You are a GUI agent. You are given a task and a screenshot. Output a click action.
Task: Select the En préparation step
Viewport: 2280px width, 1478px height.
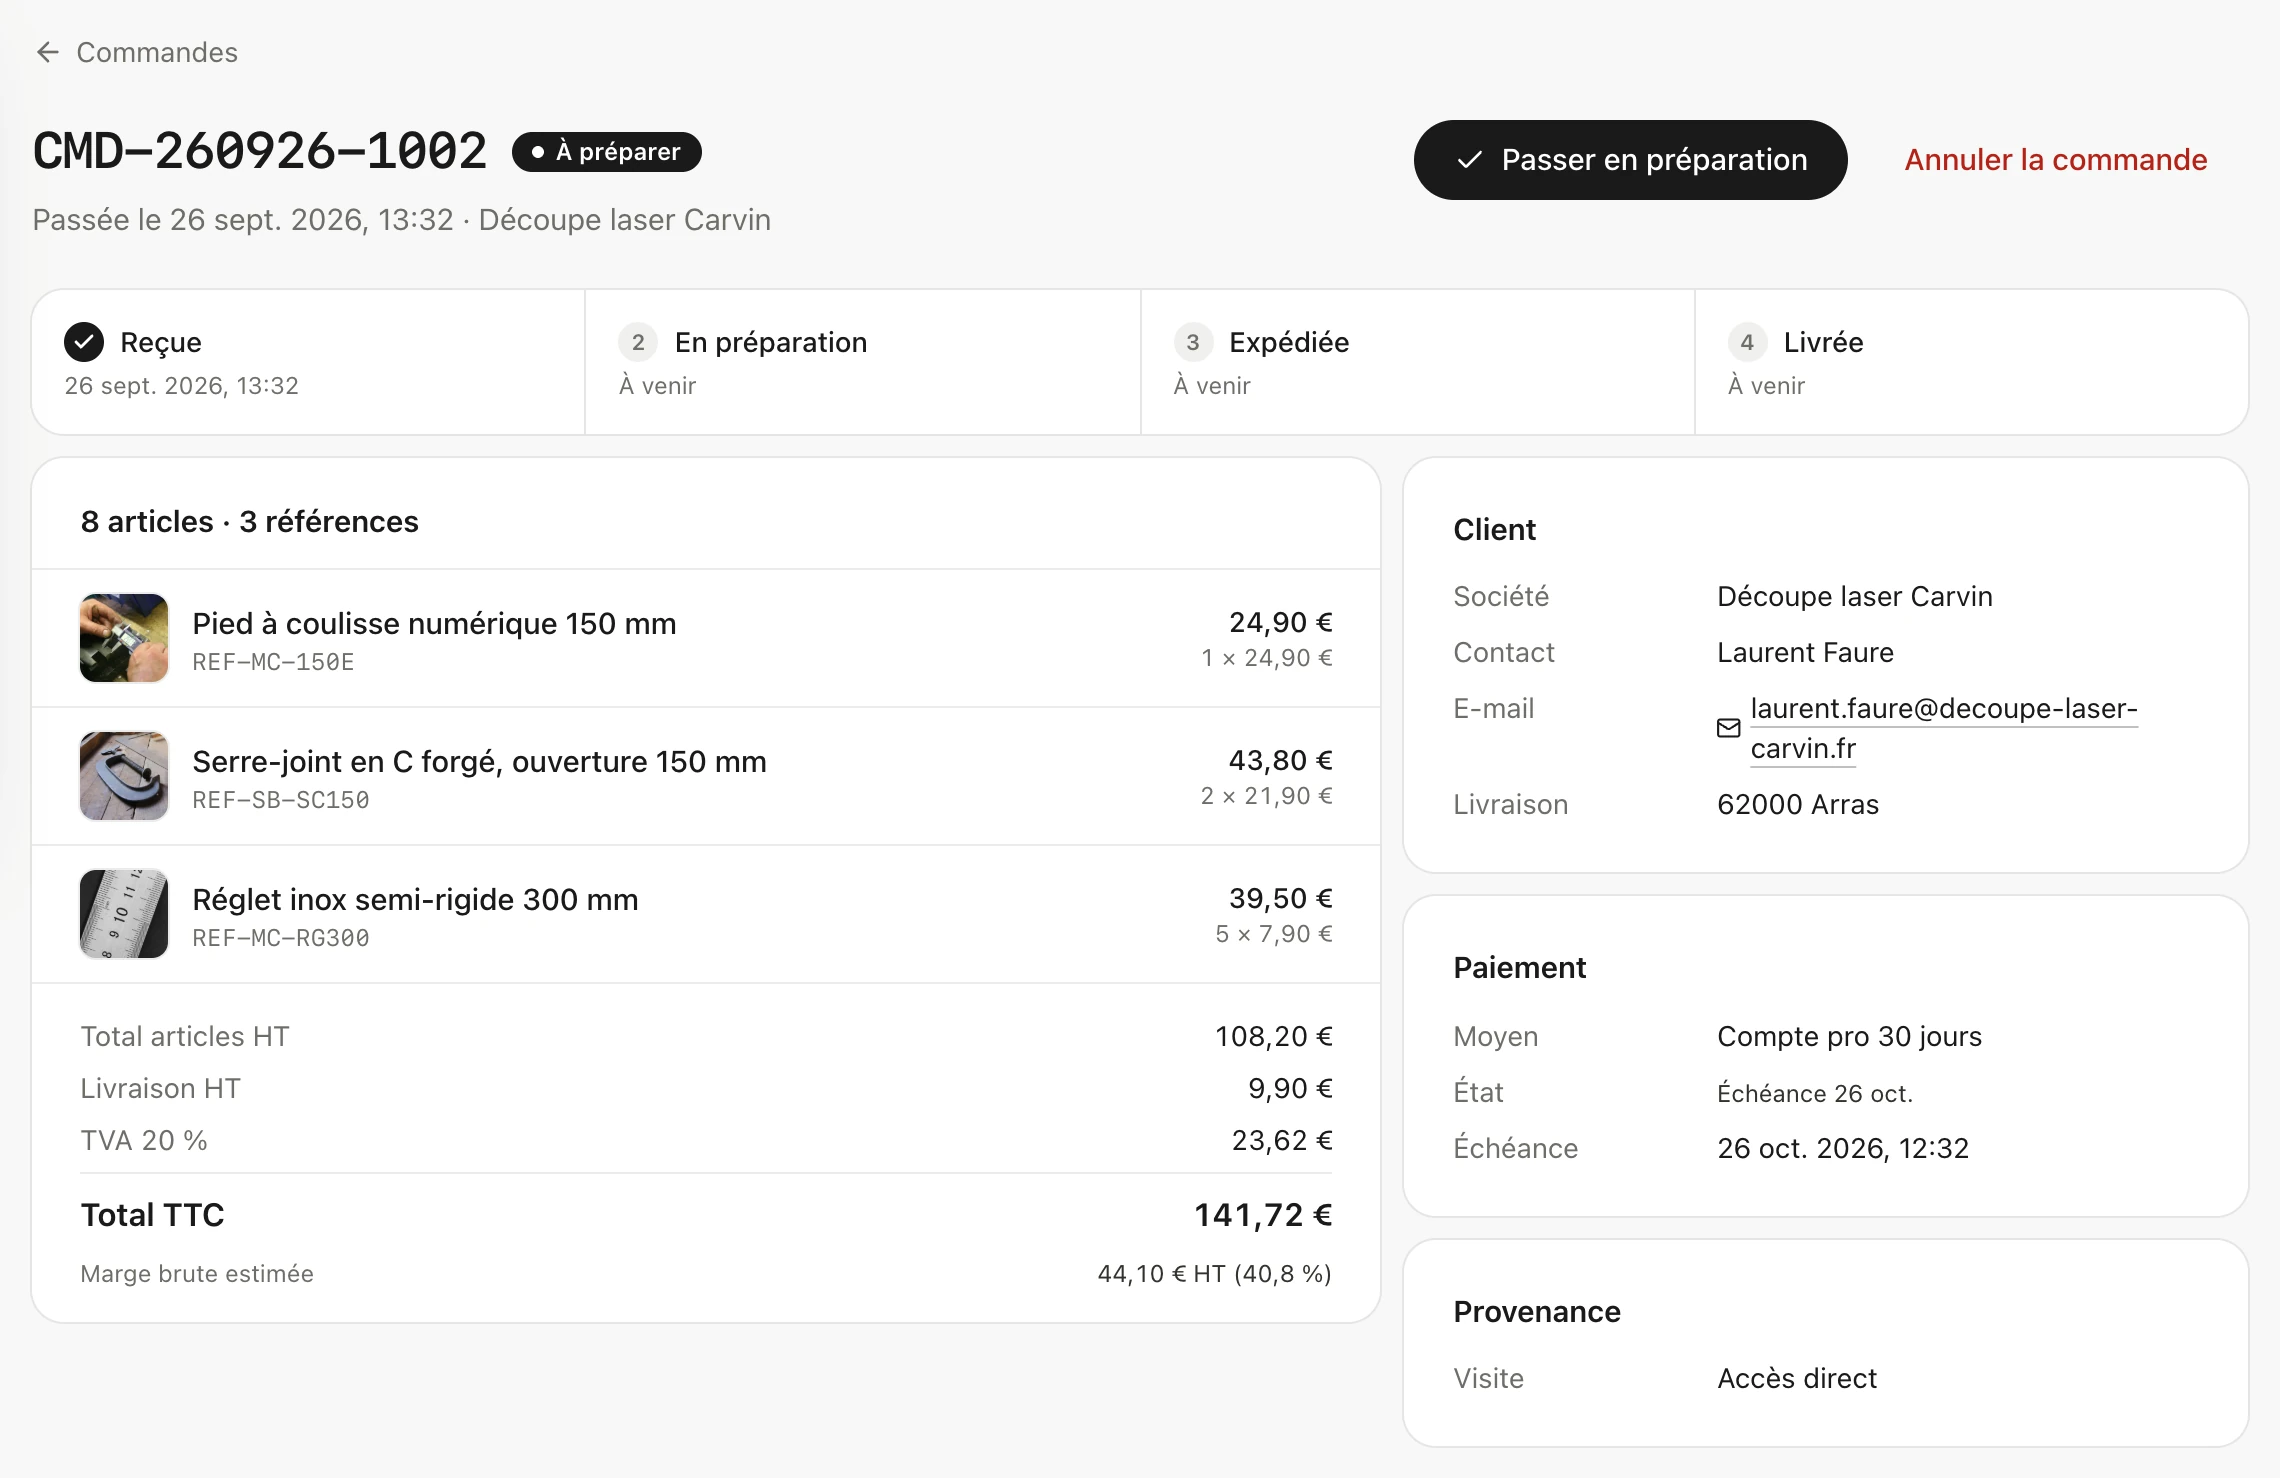click(862, 362)
